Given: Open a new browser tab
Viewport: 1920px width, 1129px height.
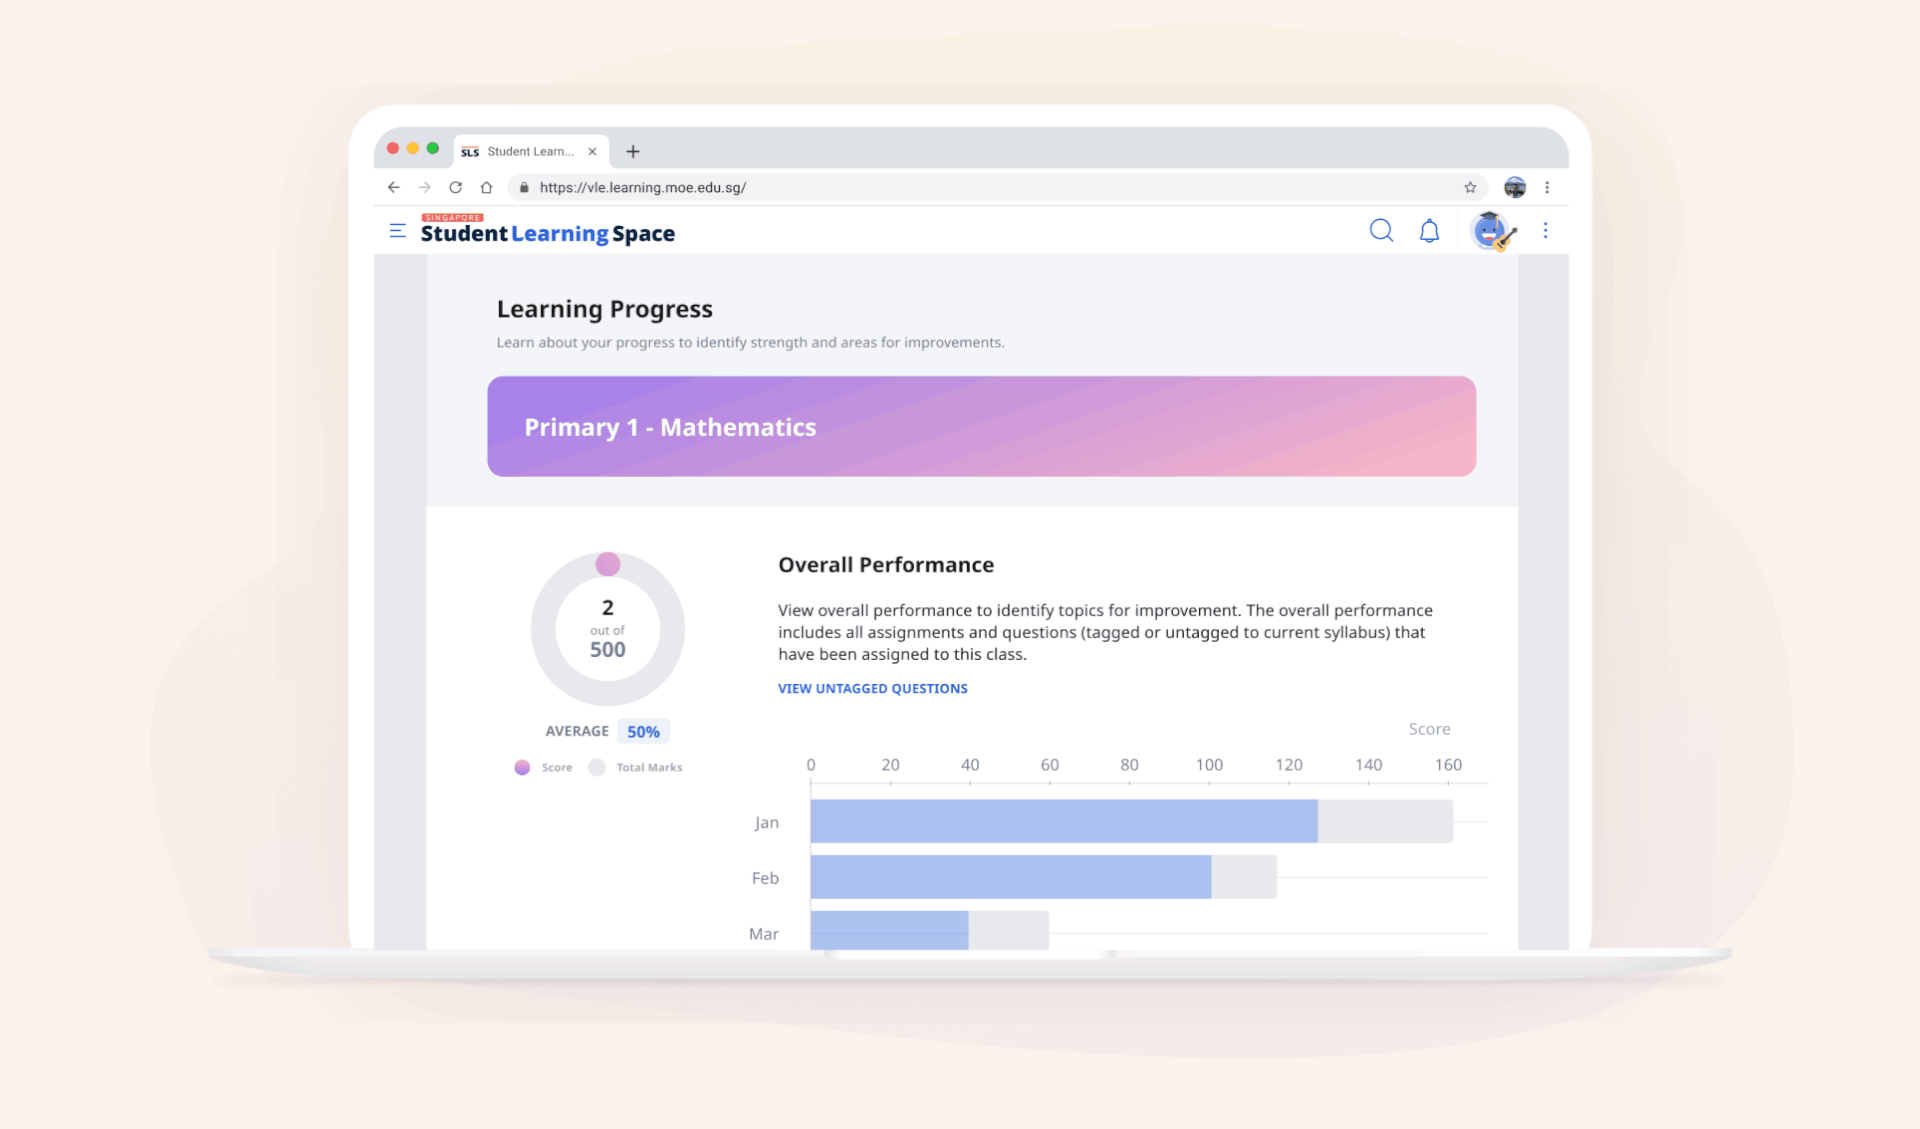Looking at the screenshot, I should [x=633, y=152].
